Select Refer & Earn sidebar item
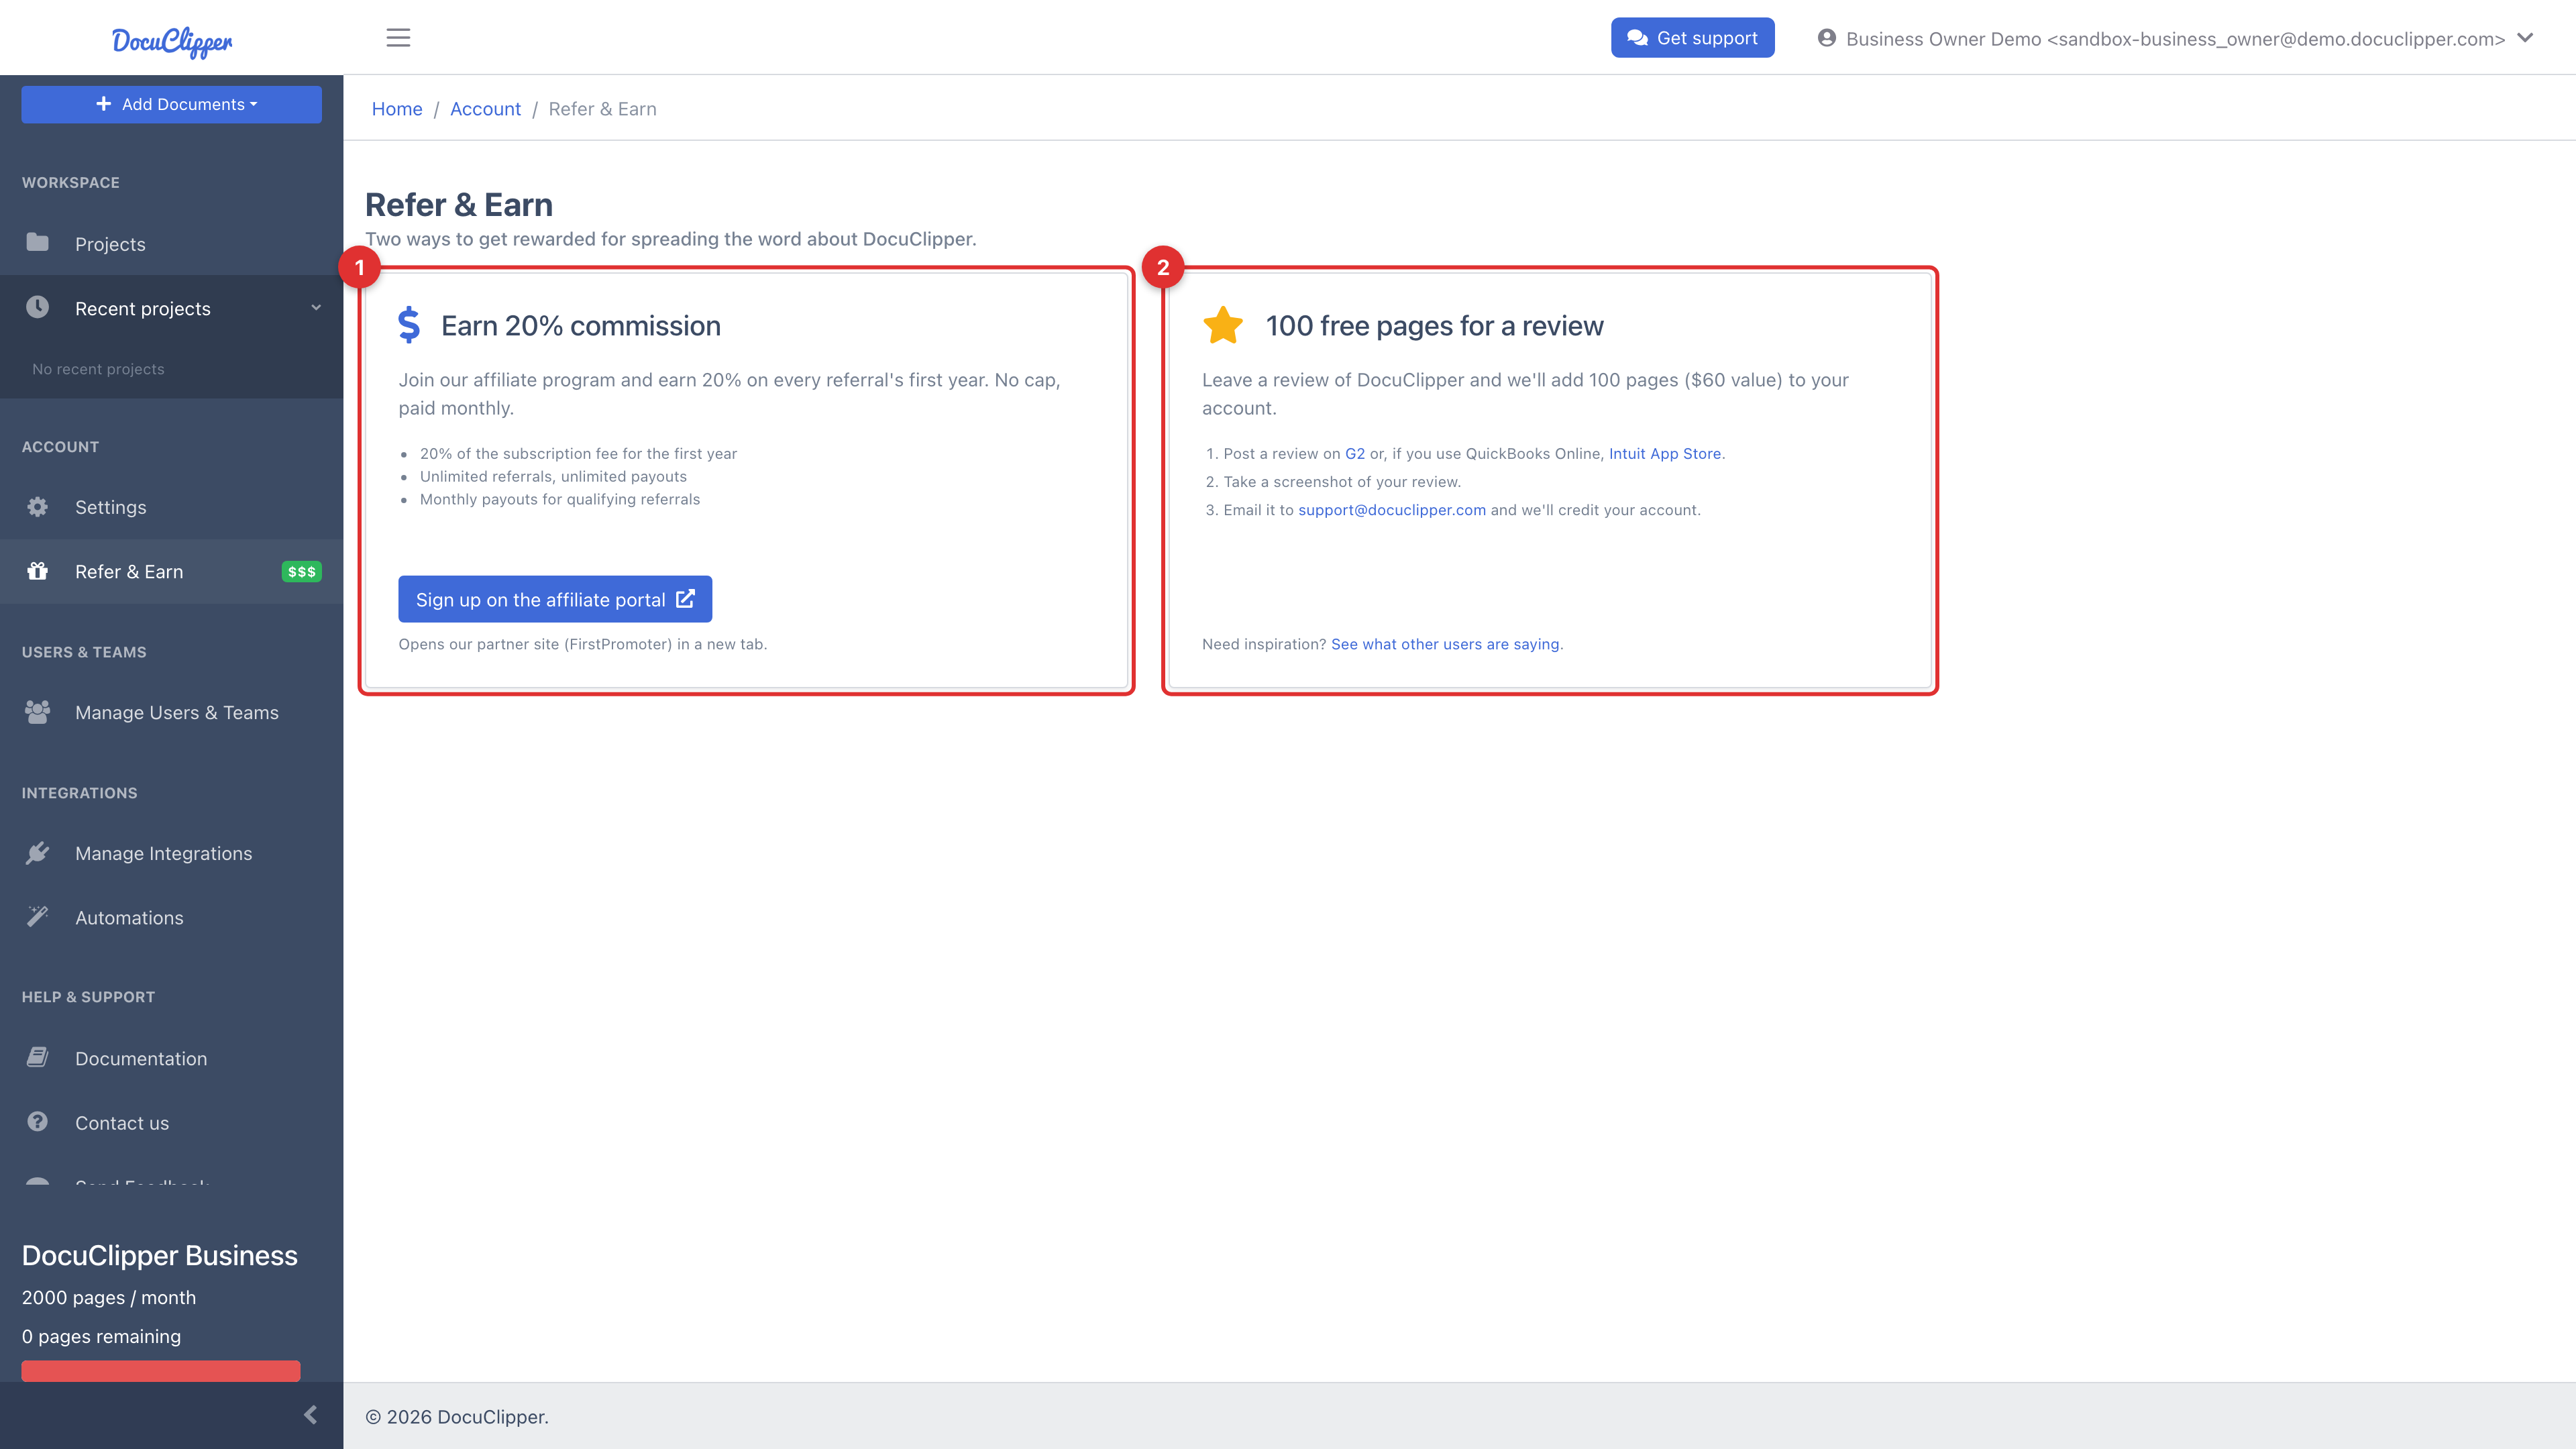The height and width of the screenshot is (1449, 2576). coord(172,572)
